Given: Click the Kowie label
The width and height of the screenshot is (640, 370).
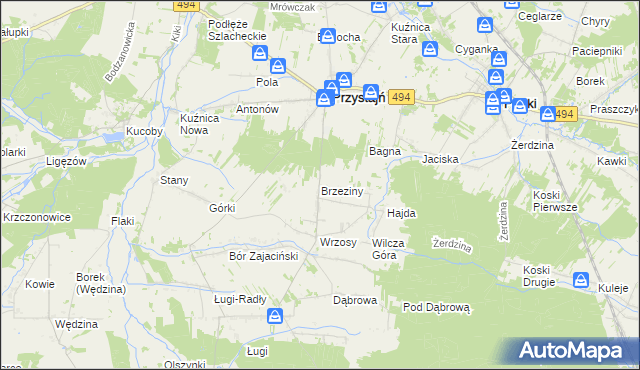Looking at the screenshot, I should pos(40,284).
